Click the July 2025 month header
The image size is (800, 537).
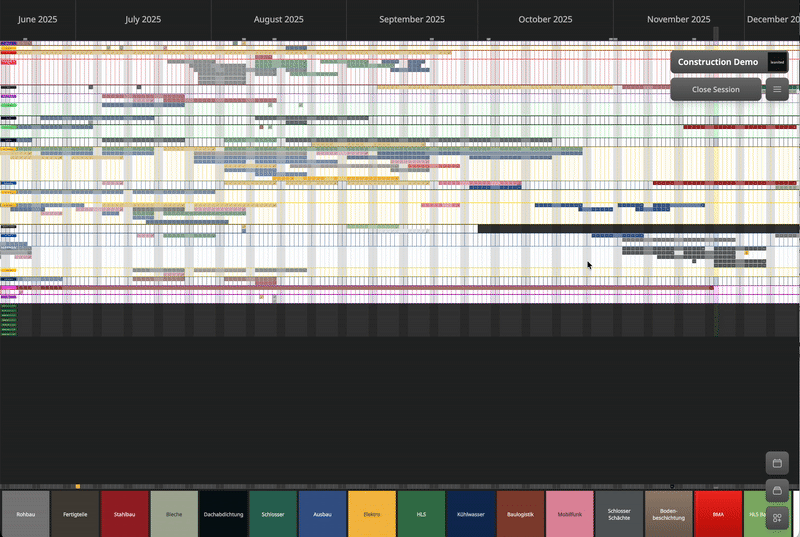(143, 19)
